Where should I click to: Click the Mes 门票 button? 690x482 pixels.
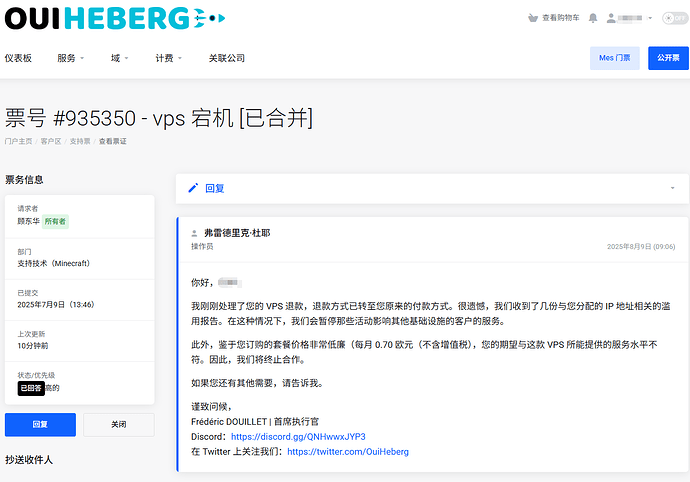(x=614, y=58)
